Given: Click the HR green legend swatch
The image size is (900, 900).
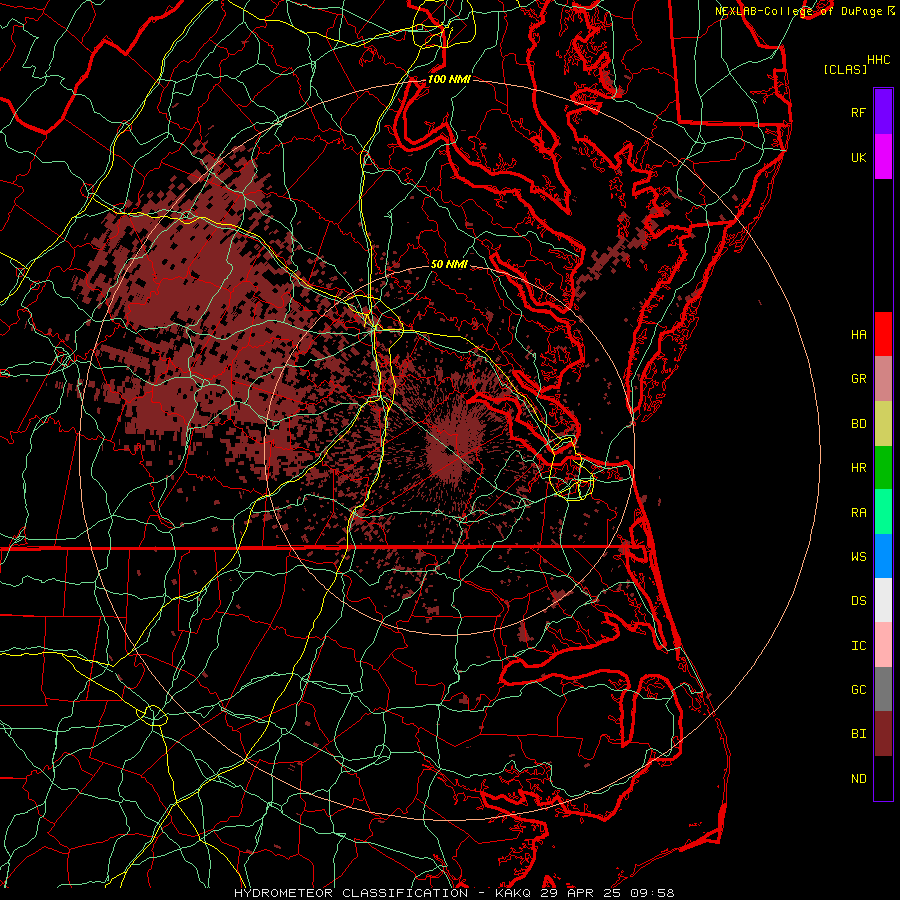Looking at the screenshot, I should coord(883,468).
